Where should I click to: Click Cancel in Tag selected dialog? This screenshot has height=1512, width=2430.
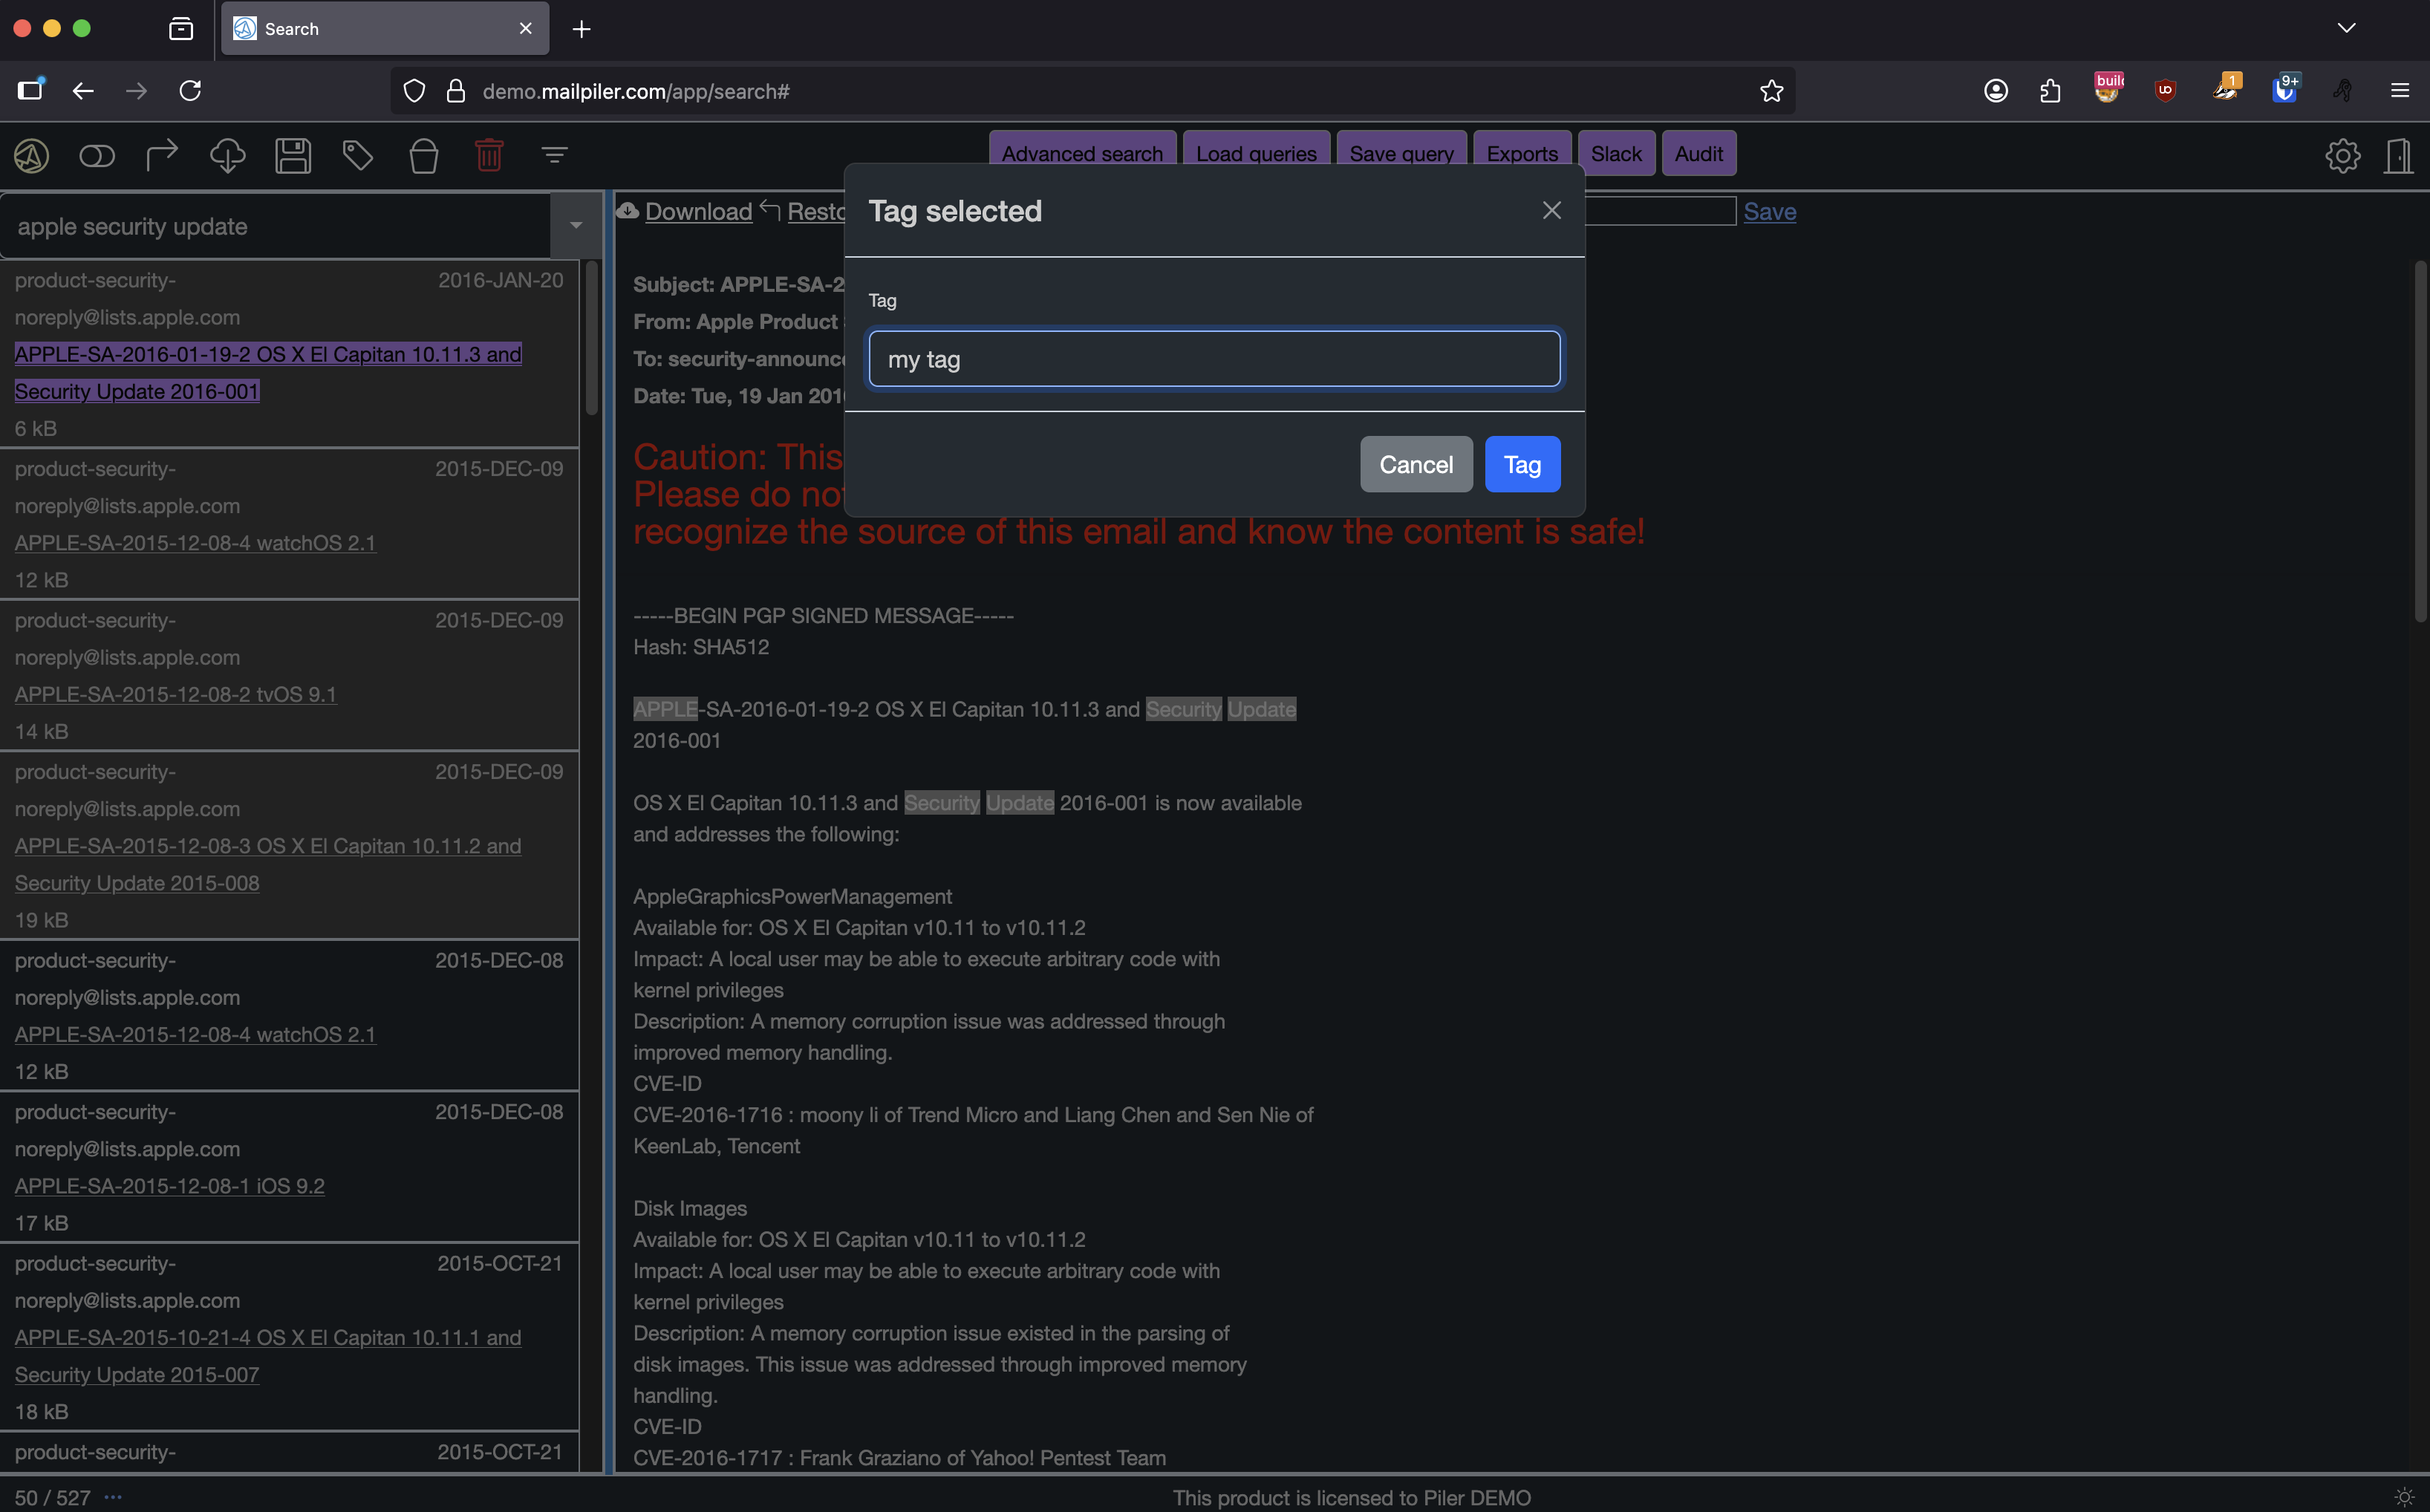[x=1415, y=464]
